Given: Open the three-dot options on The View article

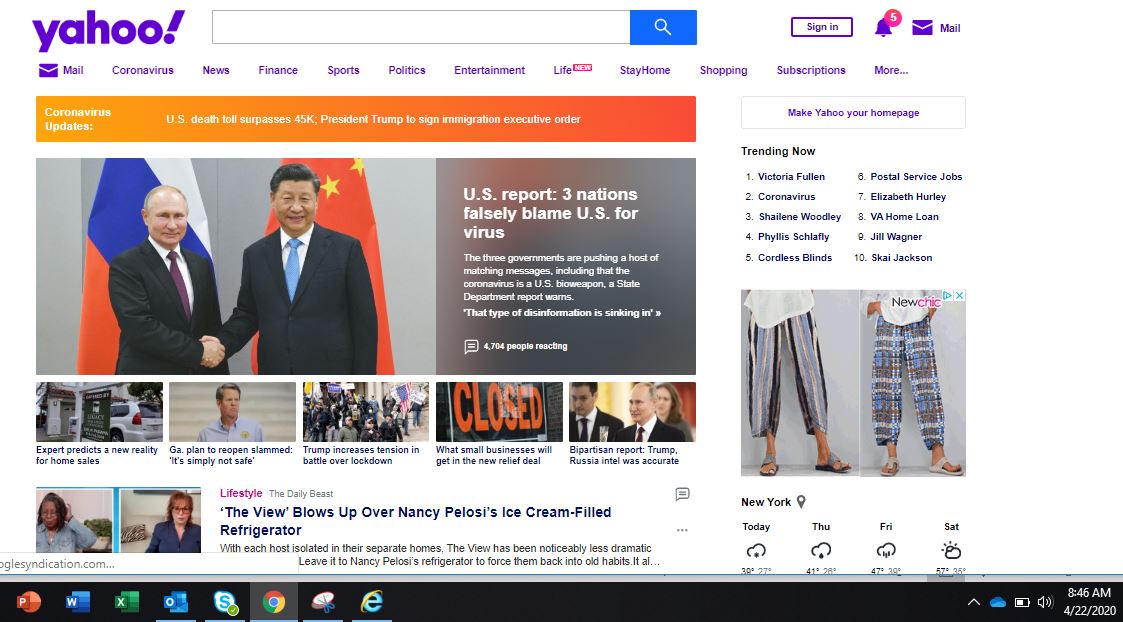Looking at the screenshot, I should [x=682, y=530].
